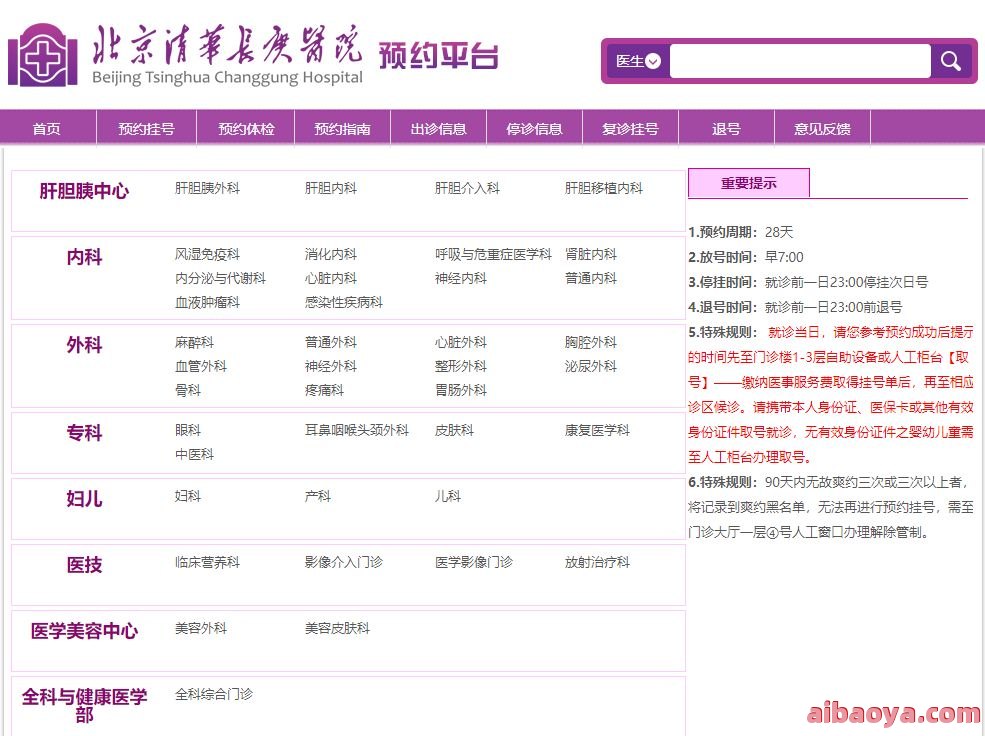The width and height of the screenshot is (985, 736).
Task: Click the 预约平台 title text
Action: pyautogui.click(x=438, y=56)
